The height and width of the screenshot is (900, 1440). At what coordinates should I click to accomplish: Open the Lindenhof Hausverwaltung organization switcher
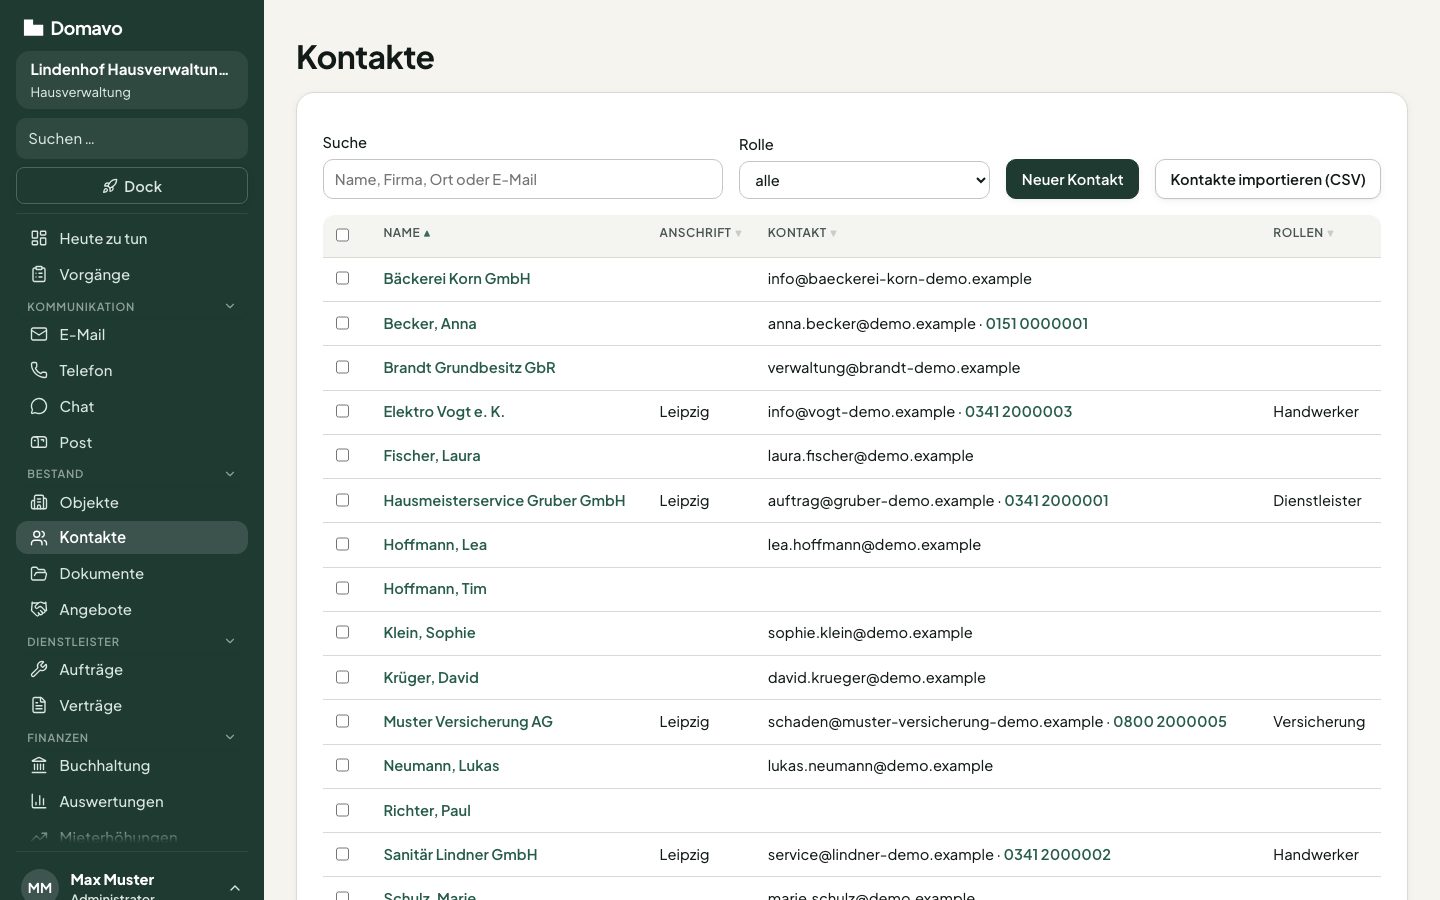click(x=132, y=80)
